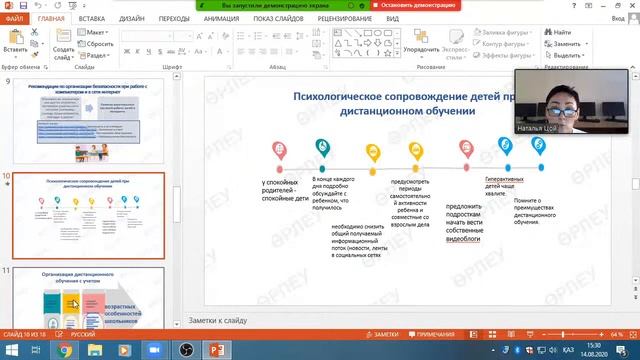
Task: Open the font name combo box
Action: click(x=147, y=36)
